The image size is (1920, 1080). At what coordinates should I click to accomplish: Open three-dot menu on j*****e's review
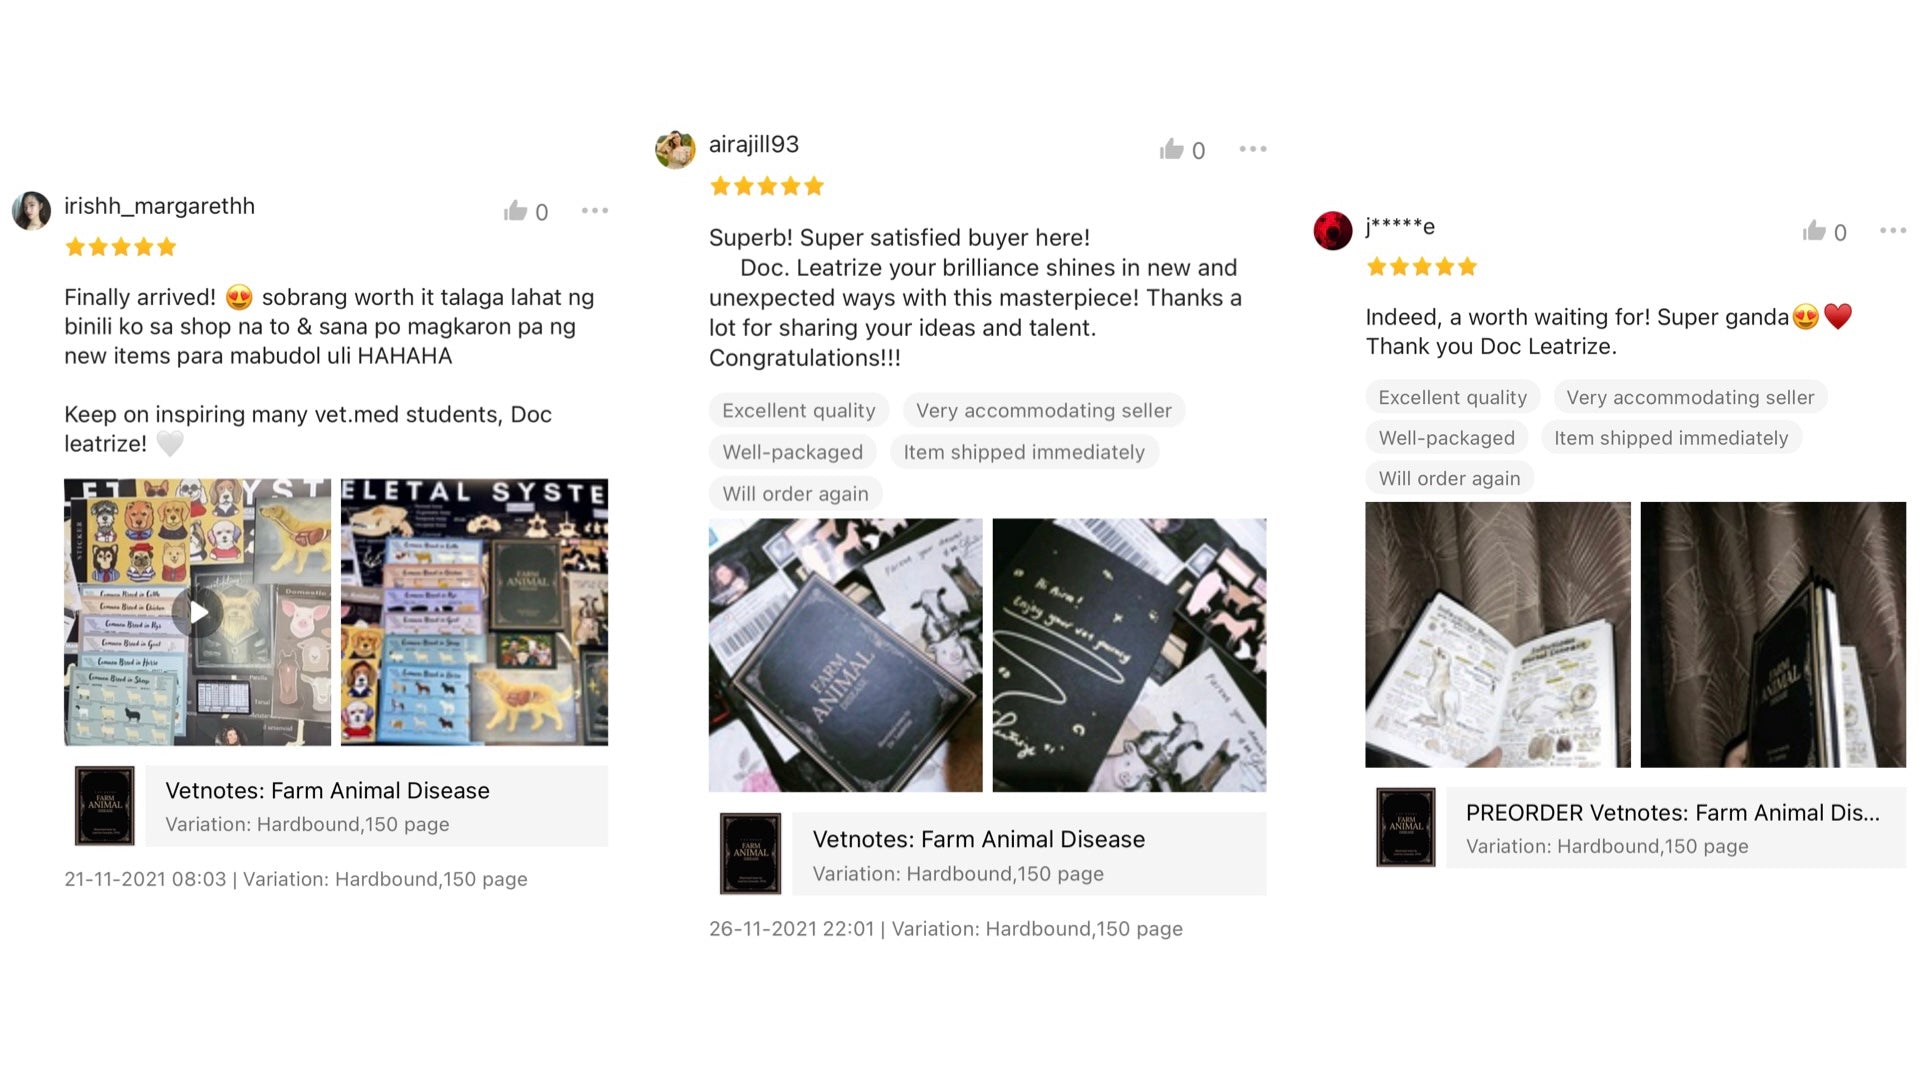(1893, 231)
